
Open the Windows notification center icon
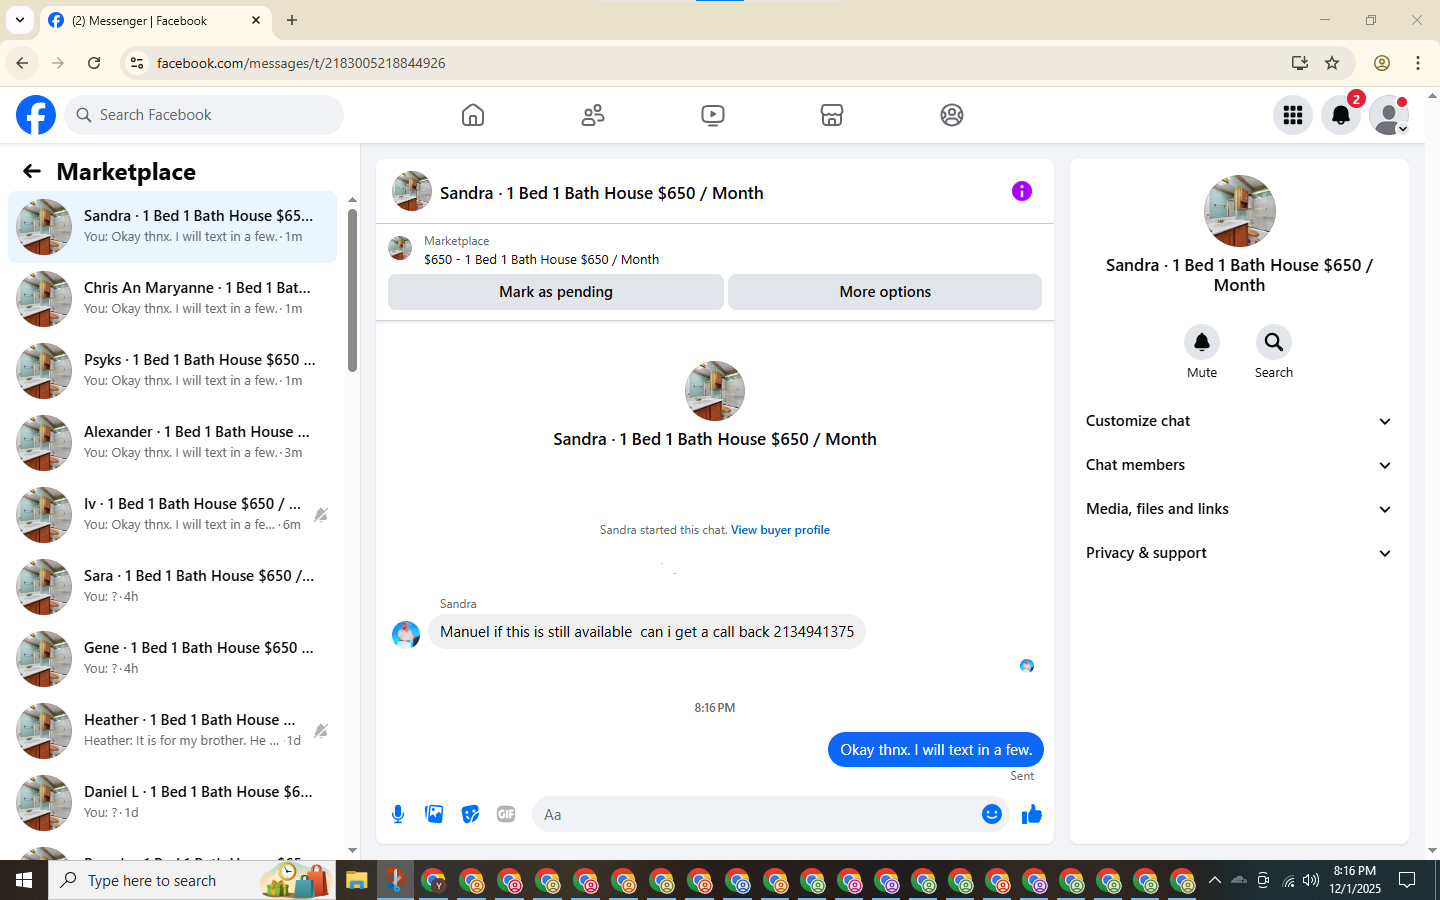click(1407, 880)
